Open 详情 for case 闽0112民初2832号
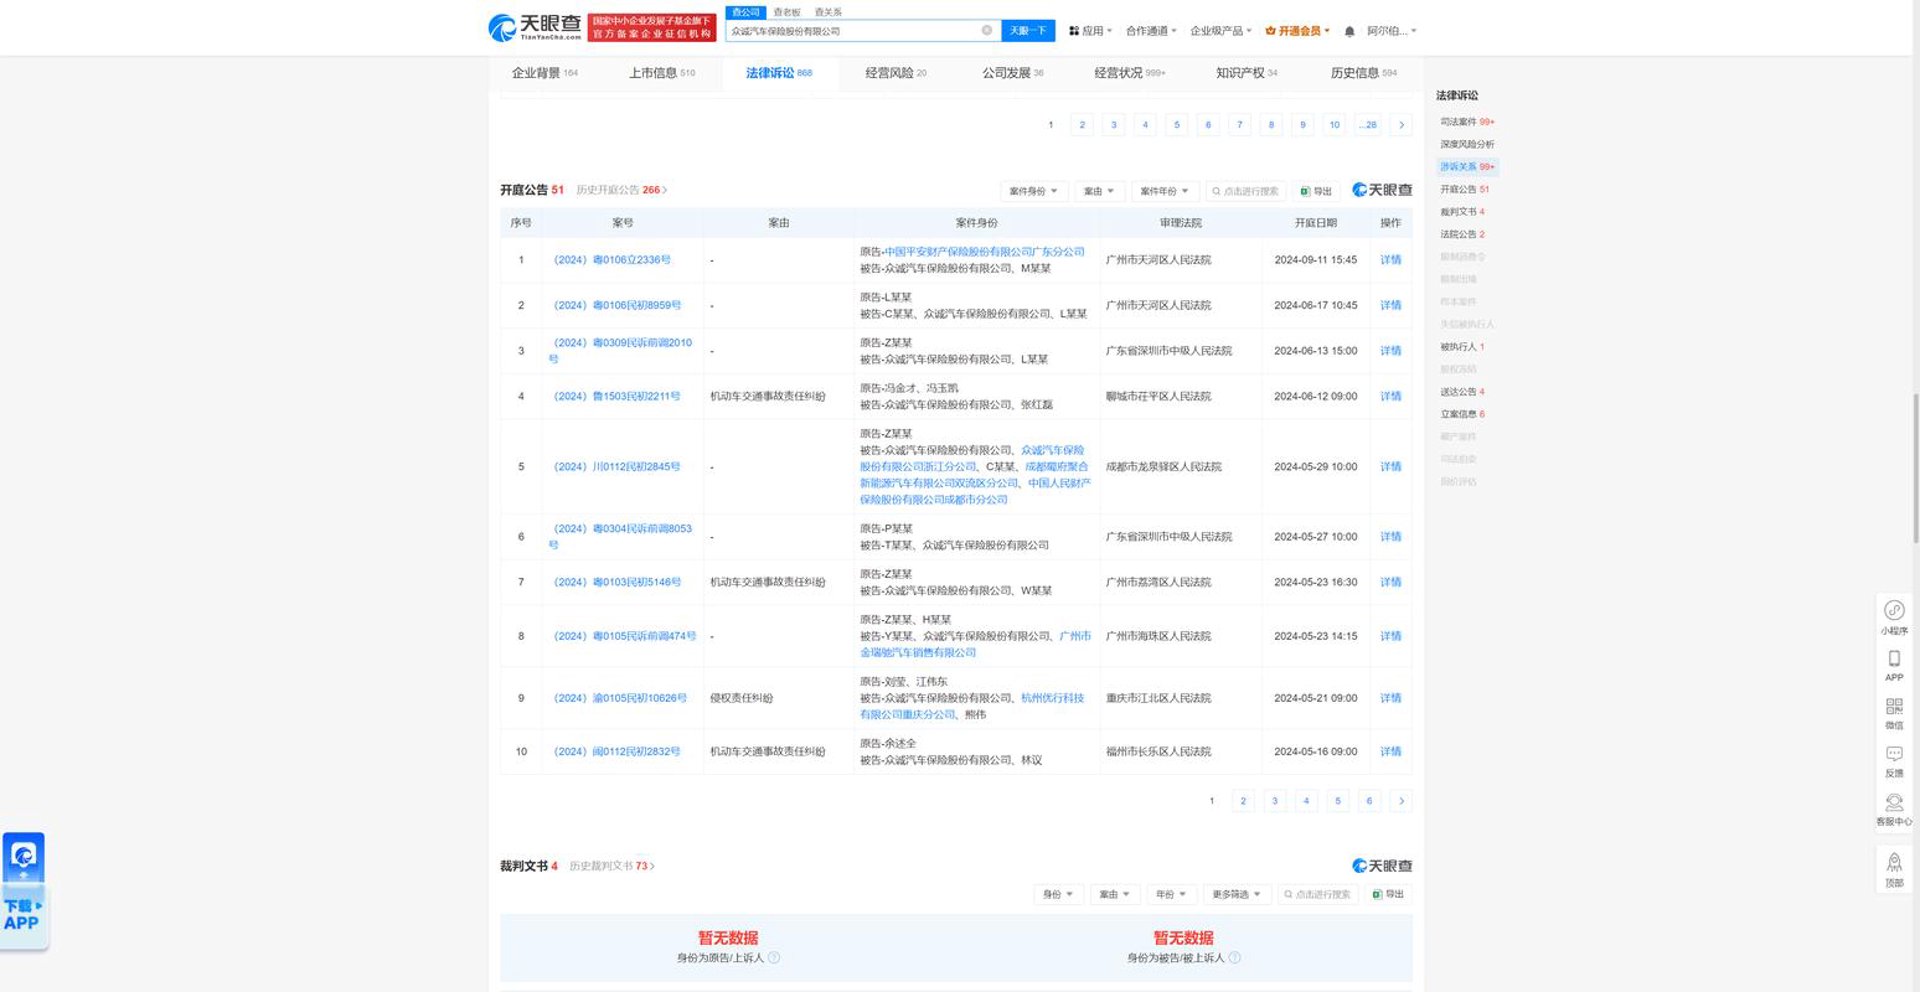Viewport: 1920px width, 992px height. point(1390,752)
